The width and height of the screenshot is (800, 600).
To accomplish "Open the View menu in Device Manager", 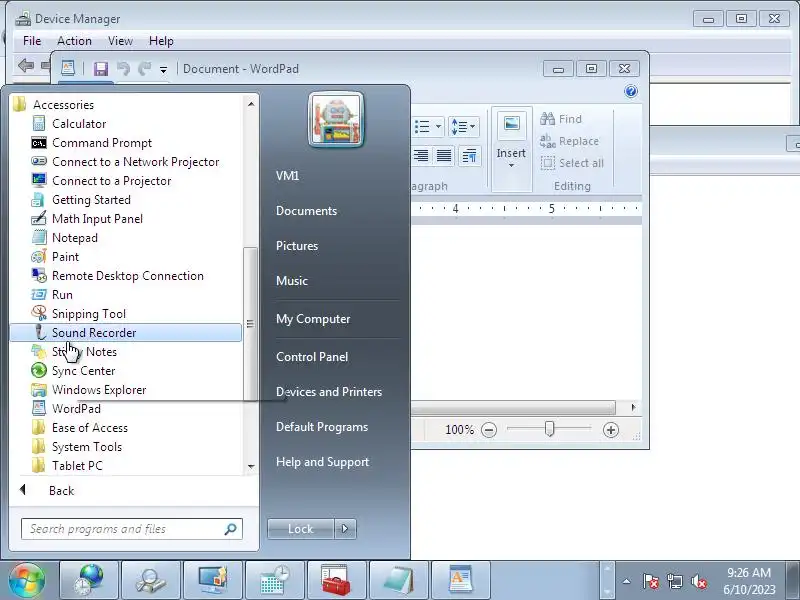I will 120,41.
